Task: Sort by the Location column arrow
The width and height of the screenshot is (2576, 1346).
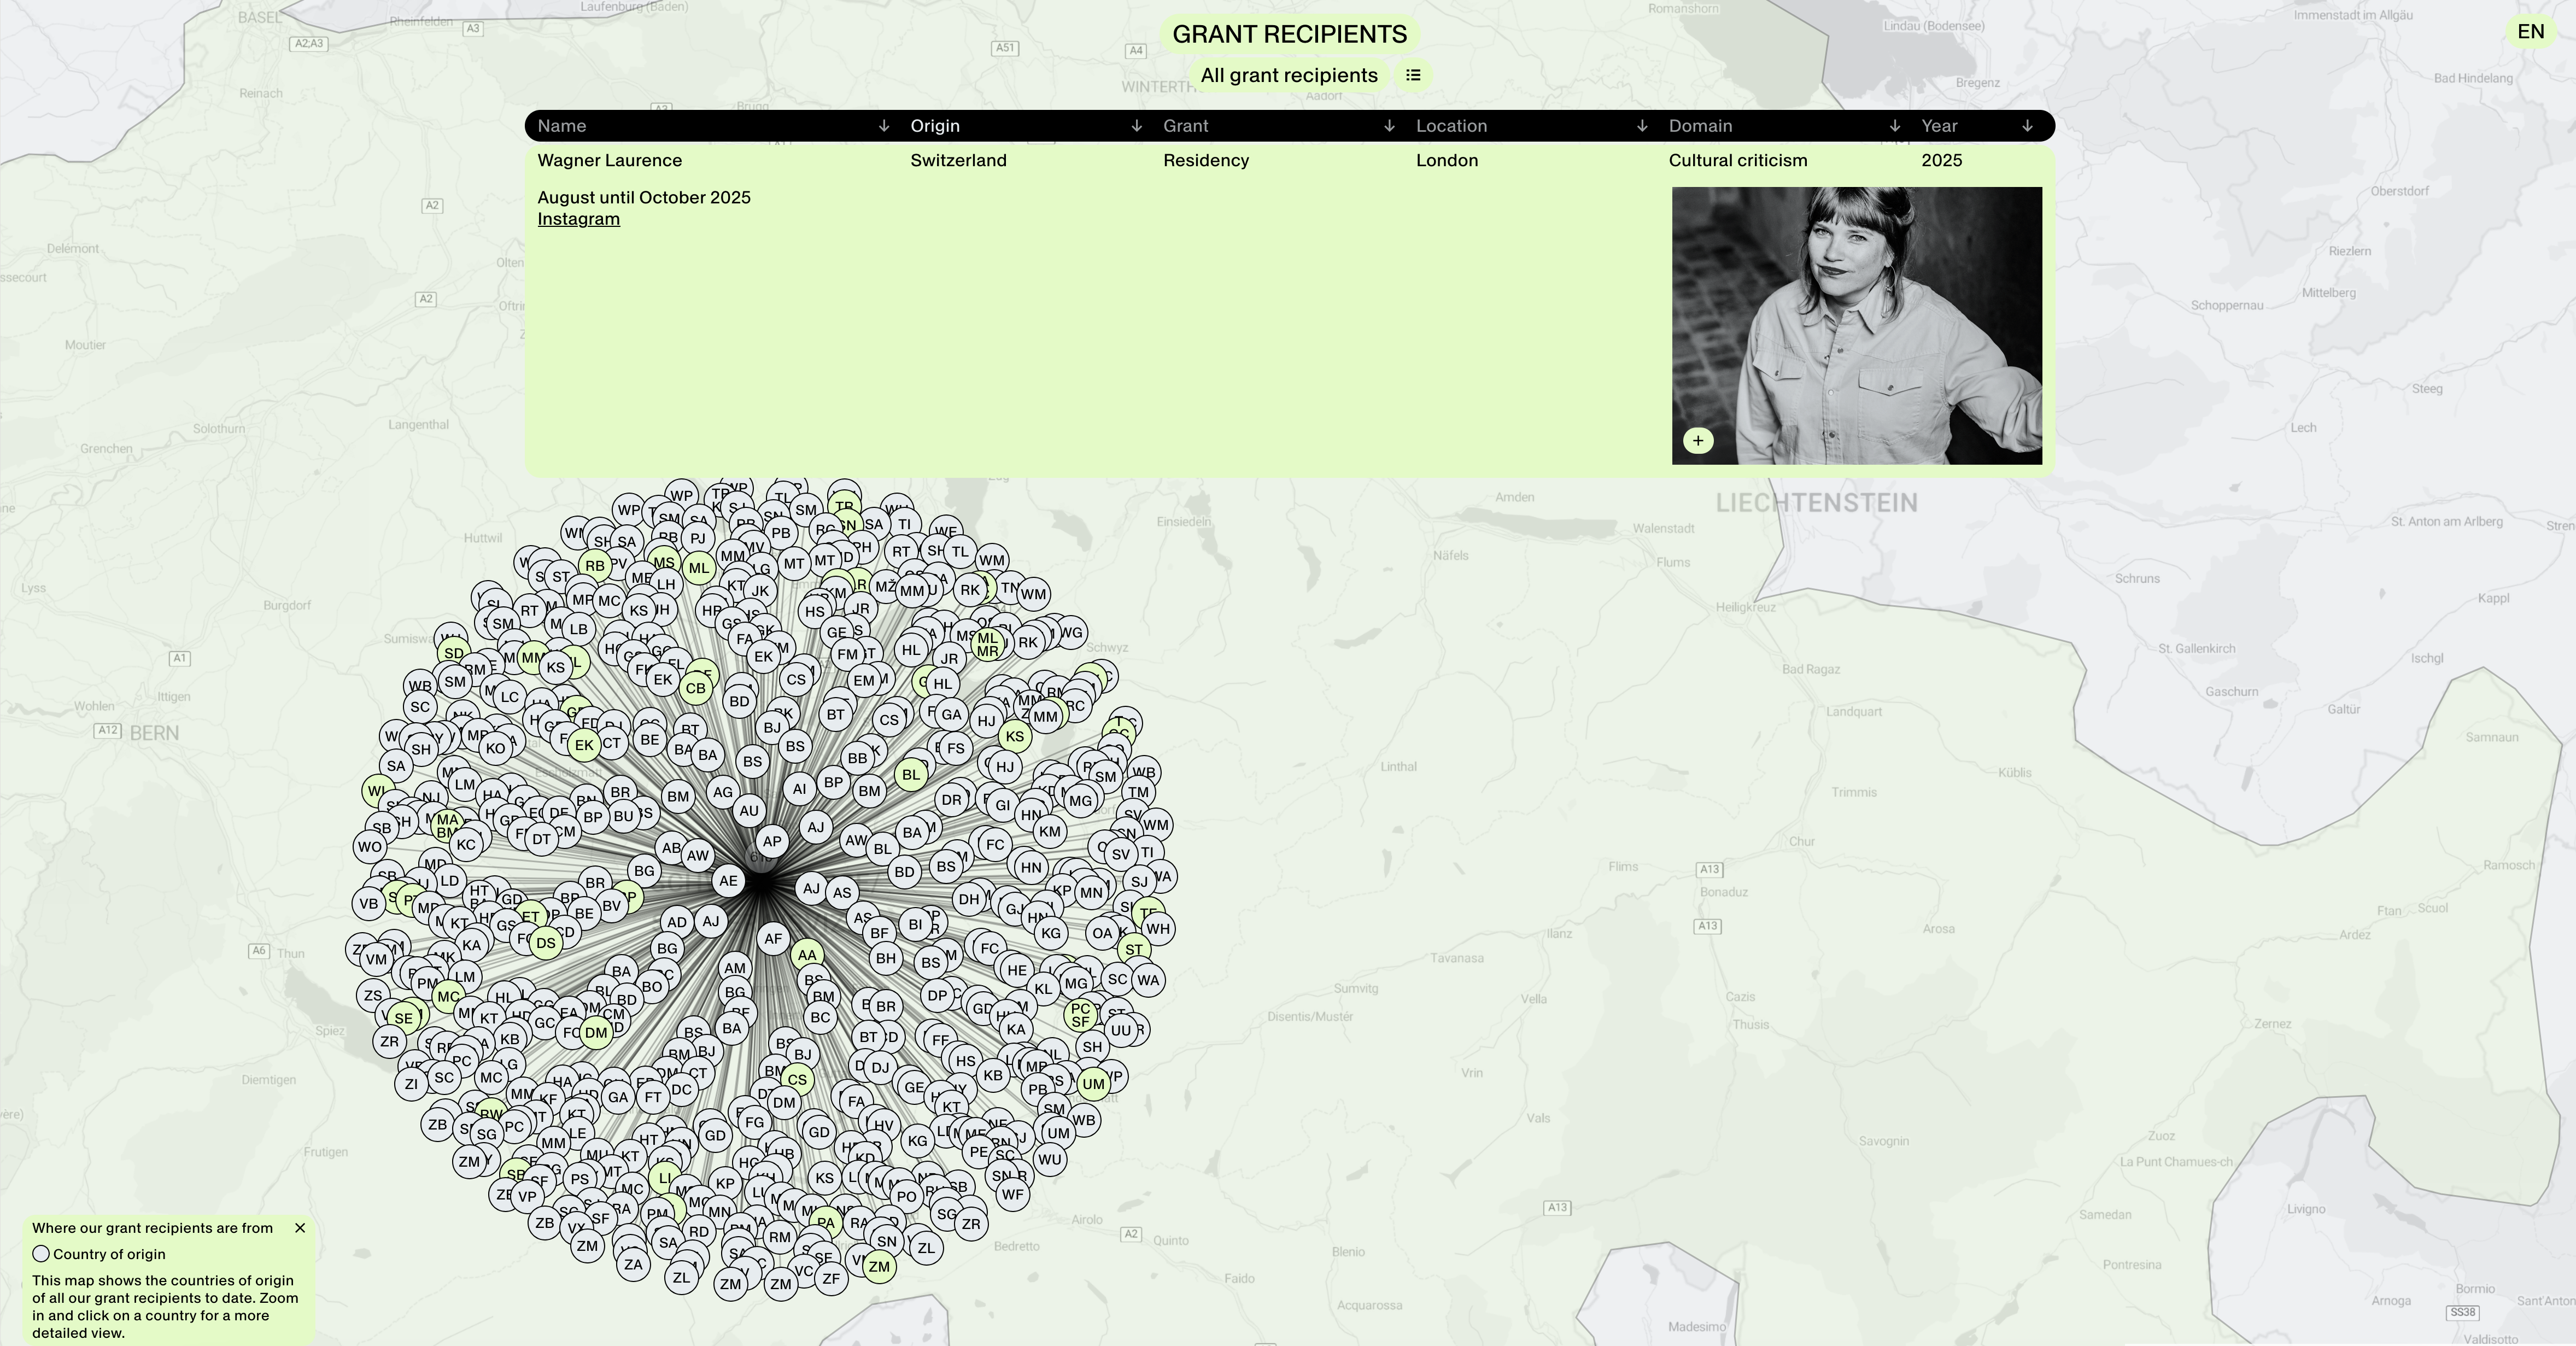Action: tap(1642, 126)
